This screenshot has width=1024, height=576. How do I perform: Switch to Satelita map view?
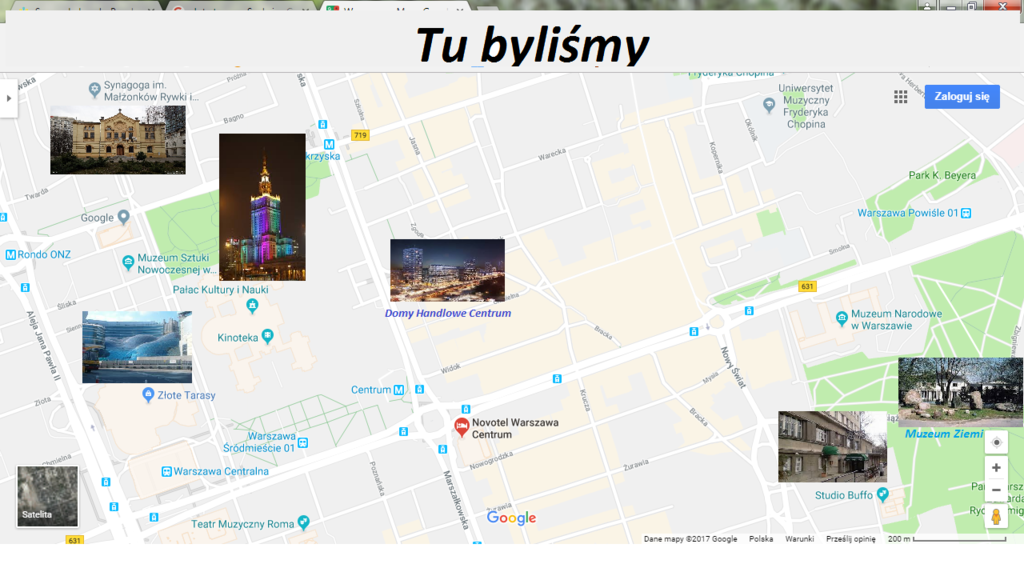[x=47, y=496]
